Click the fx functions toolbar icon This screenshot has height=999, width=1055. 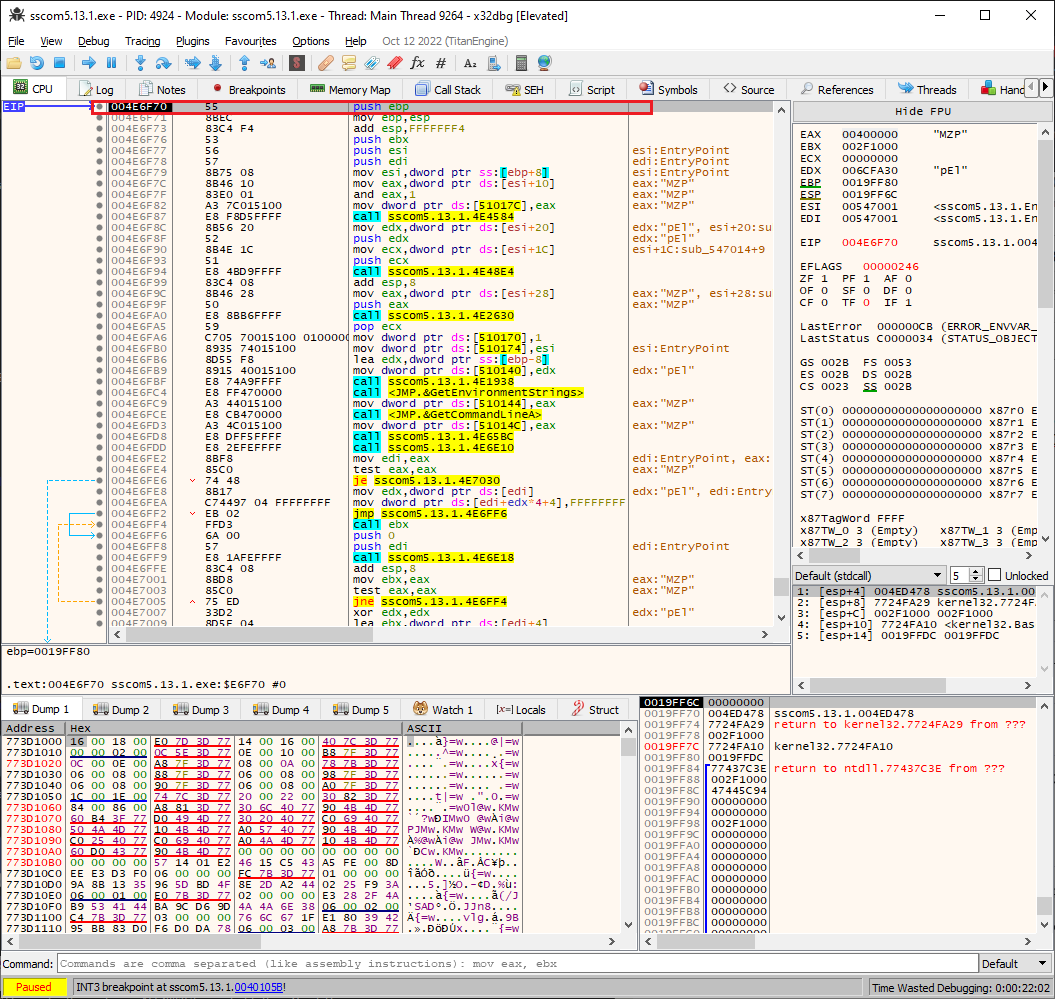click(x=417, y=63)
